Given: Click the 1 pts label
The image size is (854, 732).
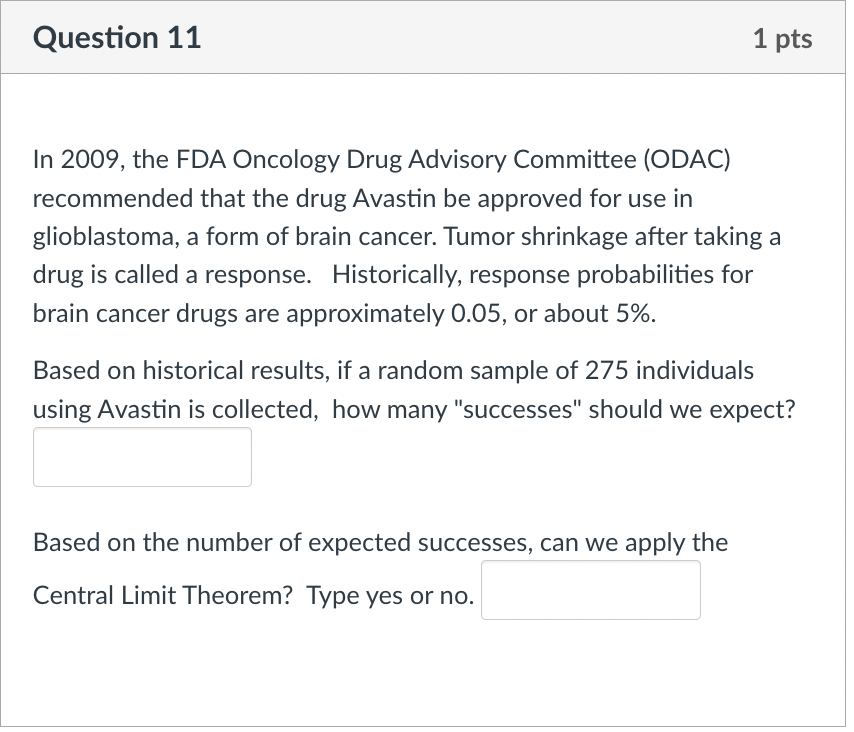Looking at the screenshot, I should 784,37.
